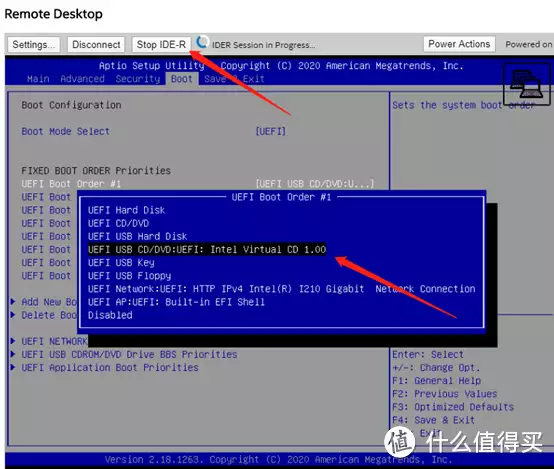Click the F2: Previous Values hint

(444, 394)
